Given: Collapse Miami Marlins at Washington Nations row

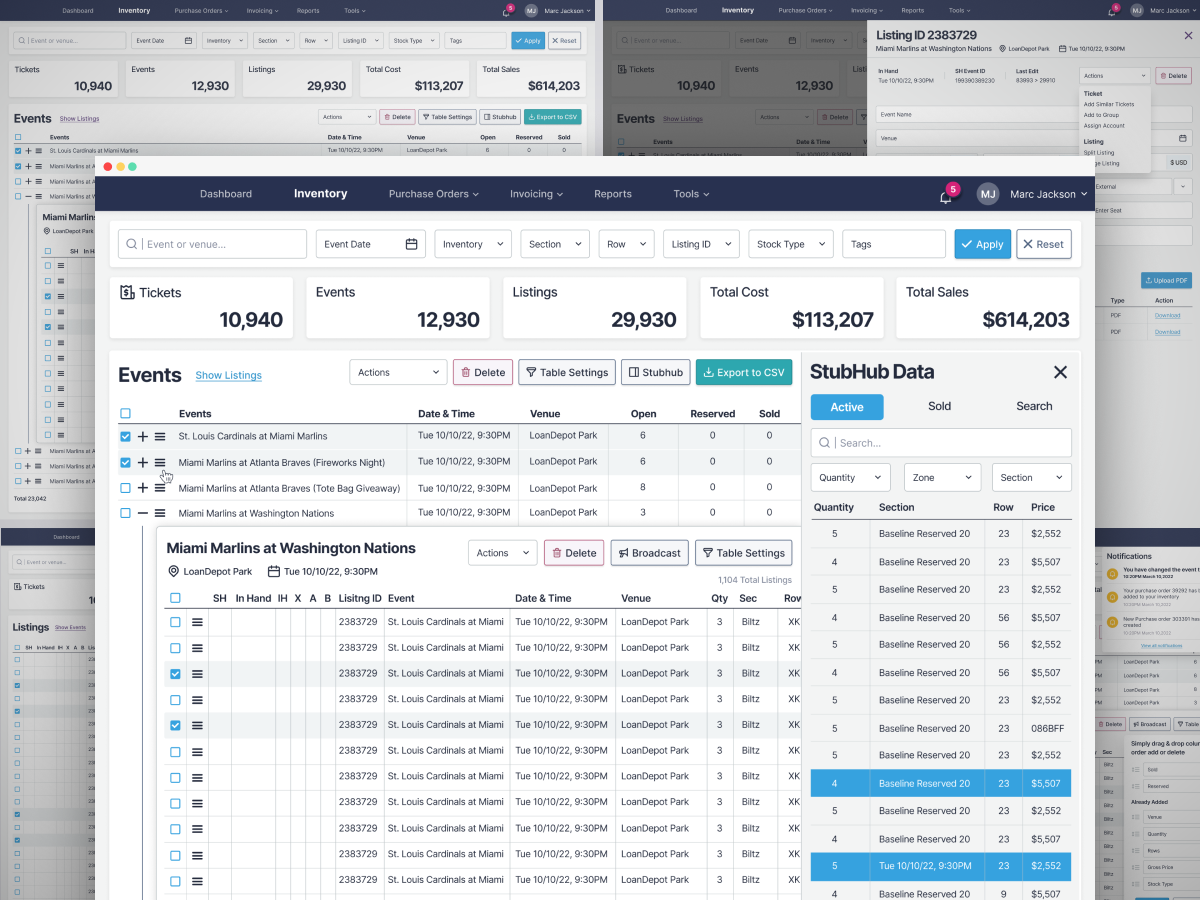Looking at the screenshot, I should [142, 513].
